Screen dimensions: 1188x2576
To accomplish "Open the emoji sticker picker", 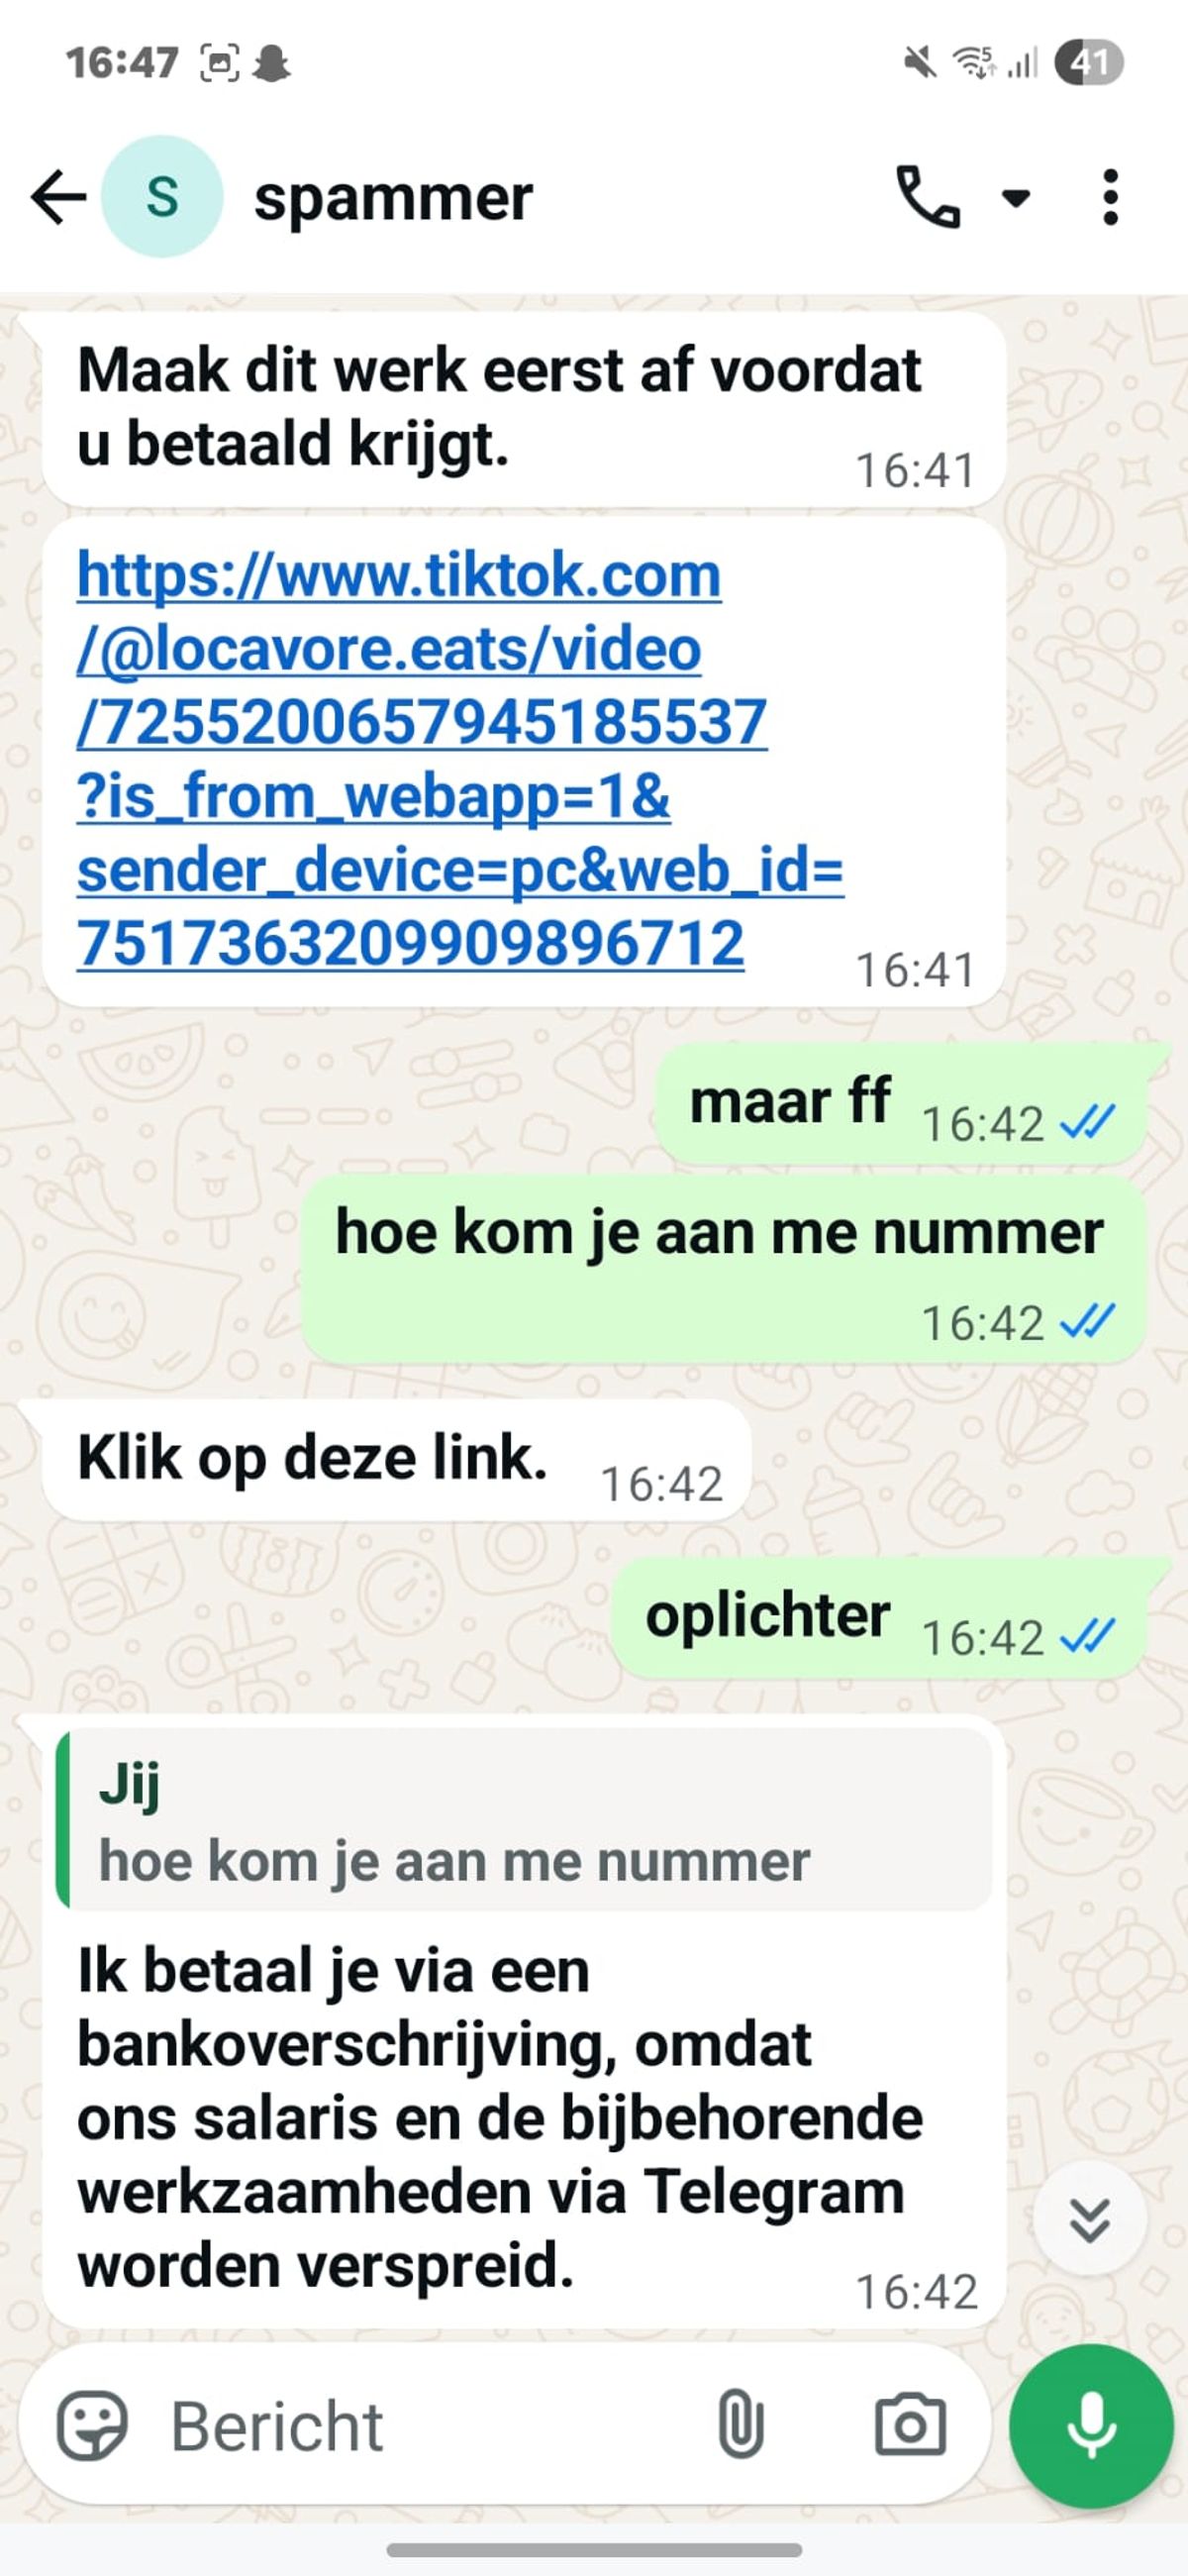I will click(x=92, y=2425).
